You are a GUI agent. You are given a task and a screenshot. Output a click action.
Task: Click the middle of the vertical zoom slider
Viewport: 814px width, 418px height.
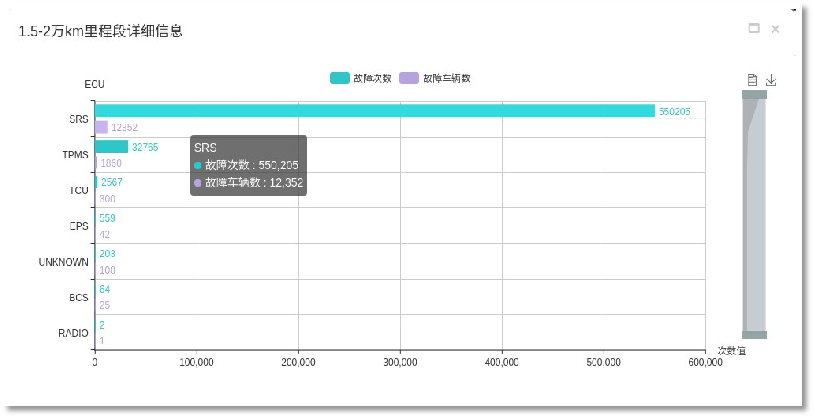(x=754, y=214)
